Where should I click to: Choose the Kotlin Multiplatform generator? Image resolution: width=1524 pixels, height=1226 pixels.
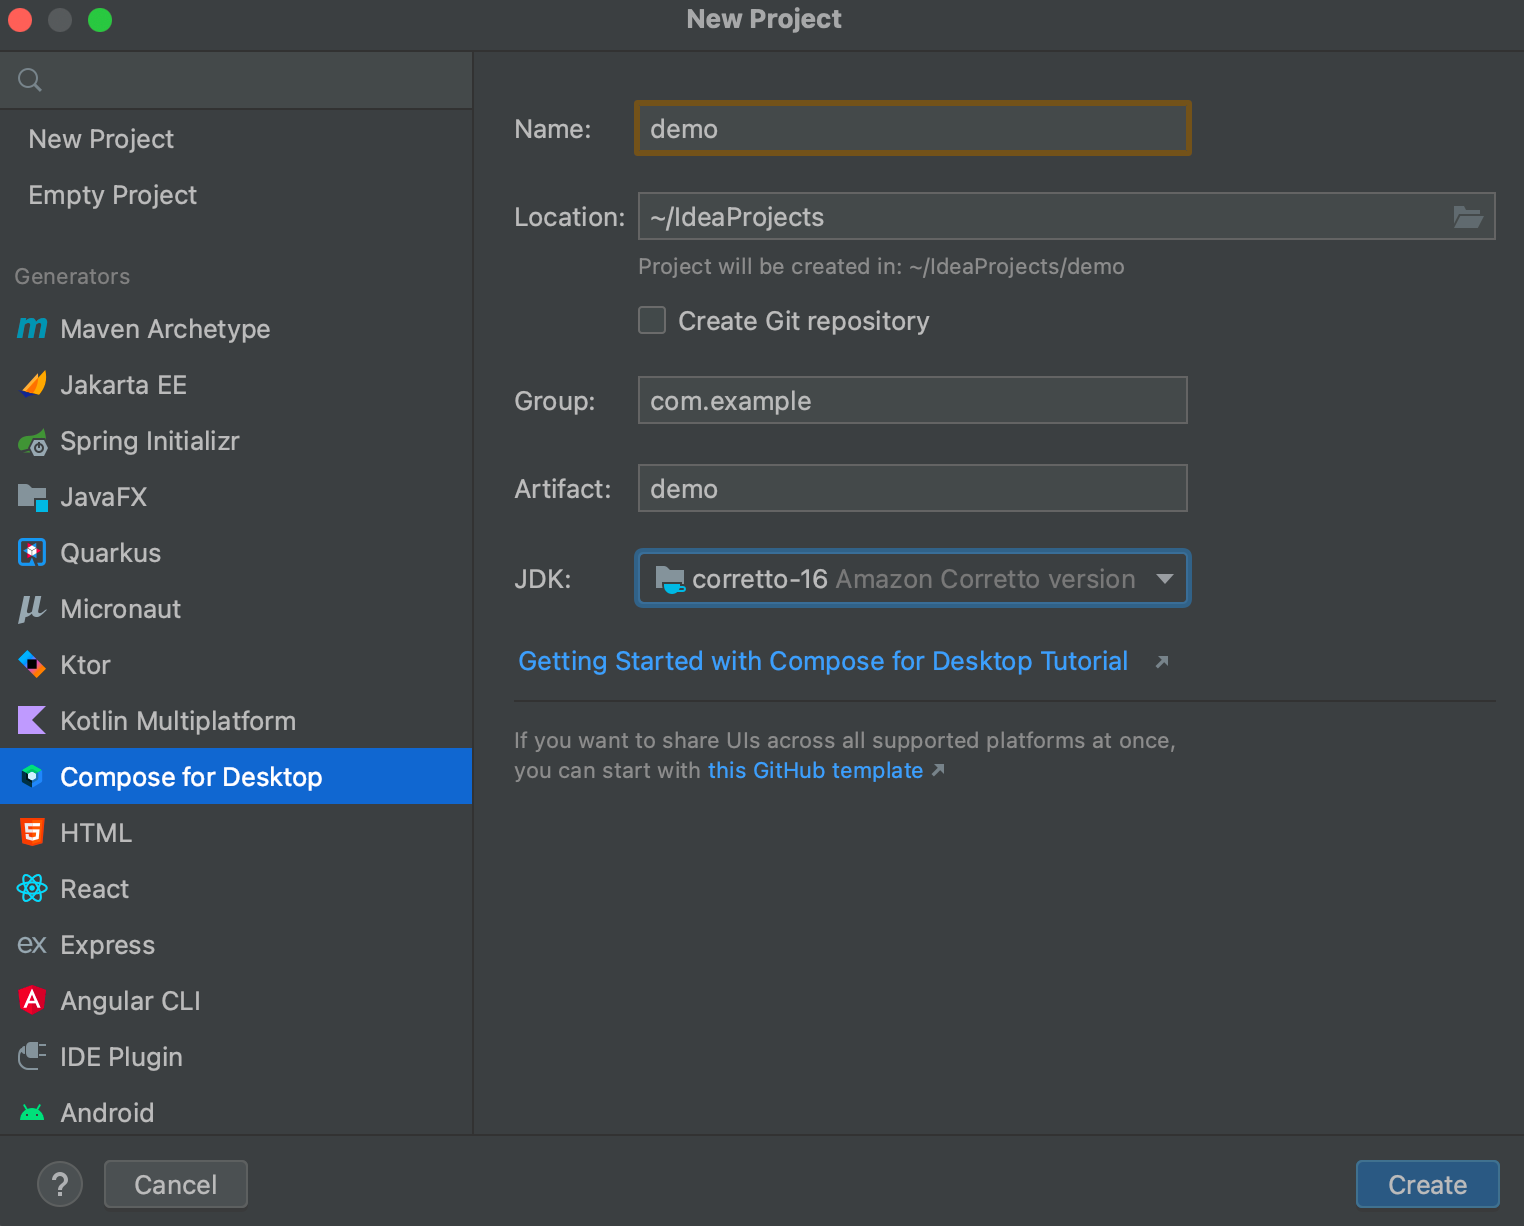236,720
